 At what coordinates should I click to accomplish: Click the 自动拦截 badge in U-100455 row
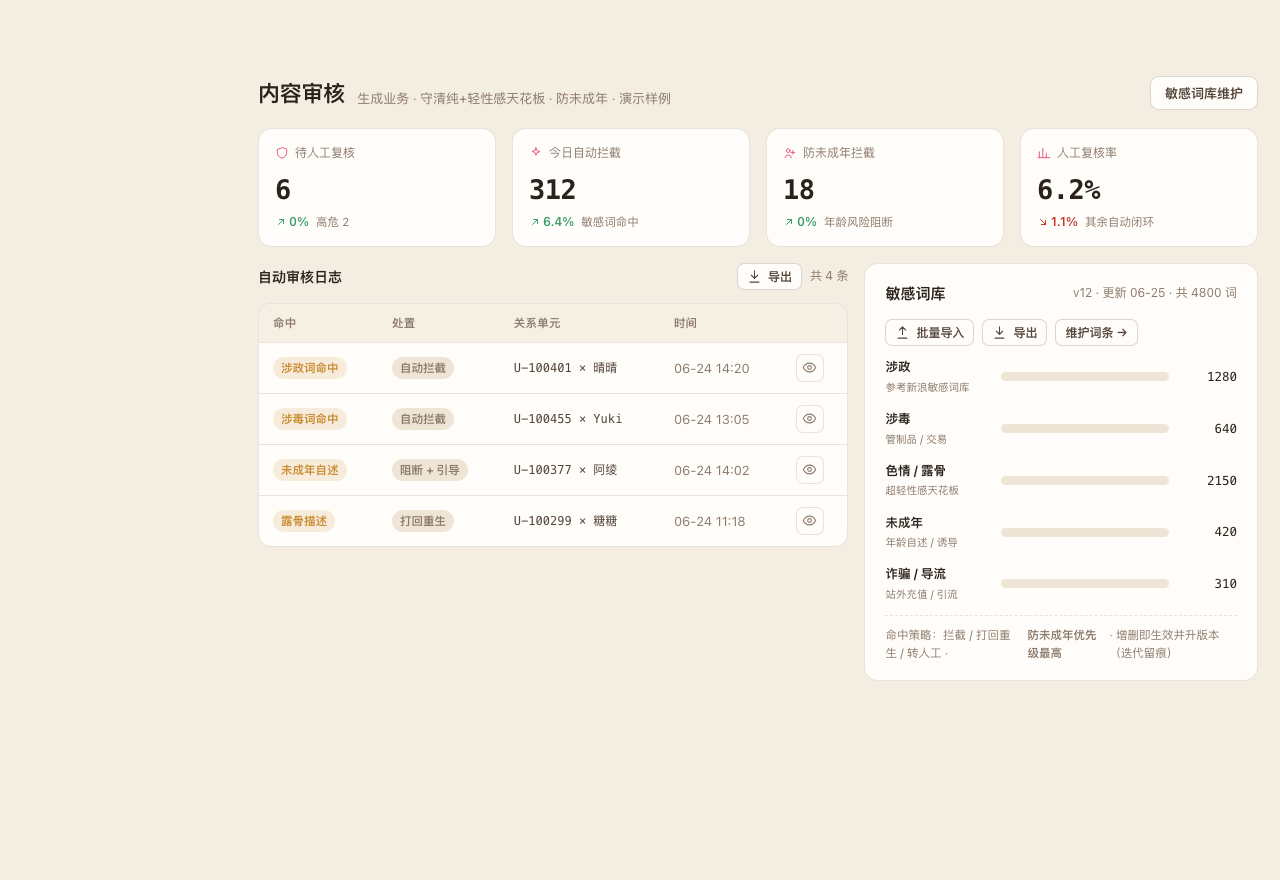423,419
